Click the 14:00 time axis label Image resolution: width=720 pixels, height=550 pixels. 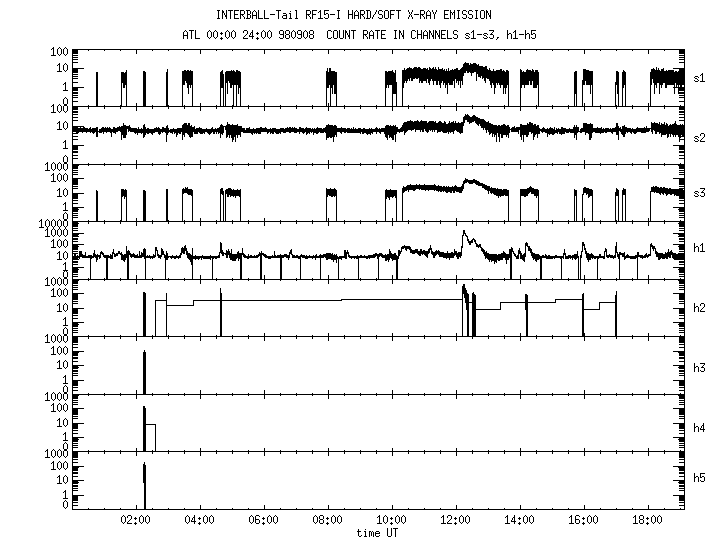(520, 522)
